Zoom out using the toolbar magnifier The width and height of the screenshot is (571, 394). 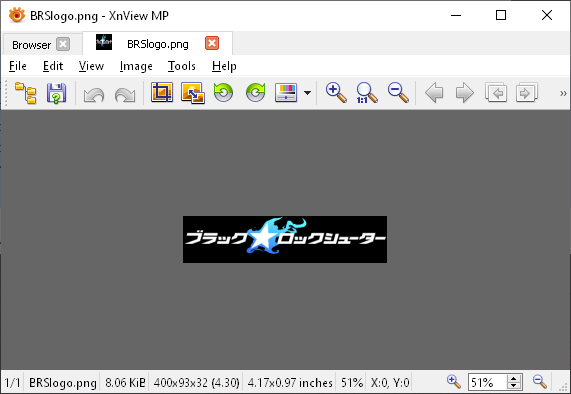[x=398, y=93]
